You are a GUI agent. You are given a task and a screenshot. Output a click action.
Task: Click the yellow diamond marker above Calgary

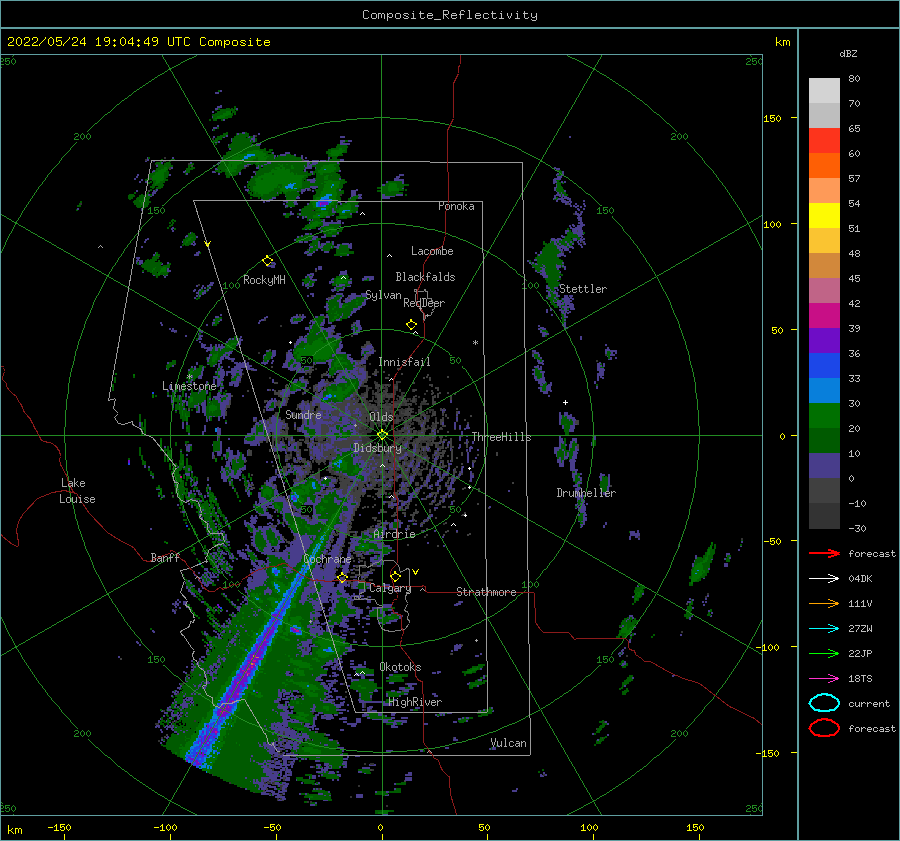(x=395, y=576)
